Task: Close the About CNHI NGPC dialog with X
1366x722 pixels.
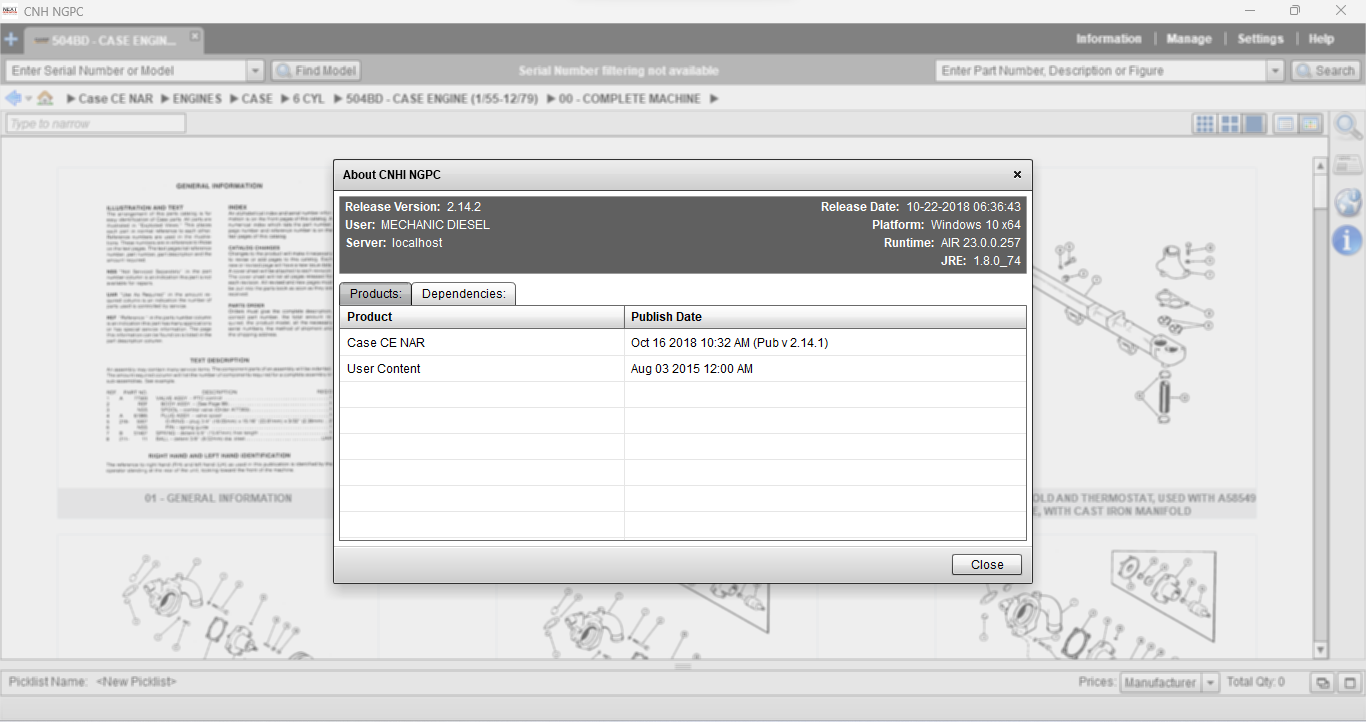Action: (1017, 174)
